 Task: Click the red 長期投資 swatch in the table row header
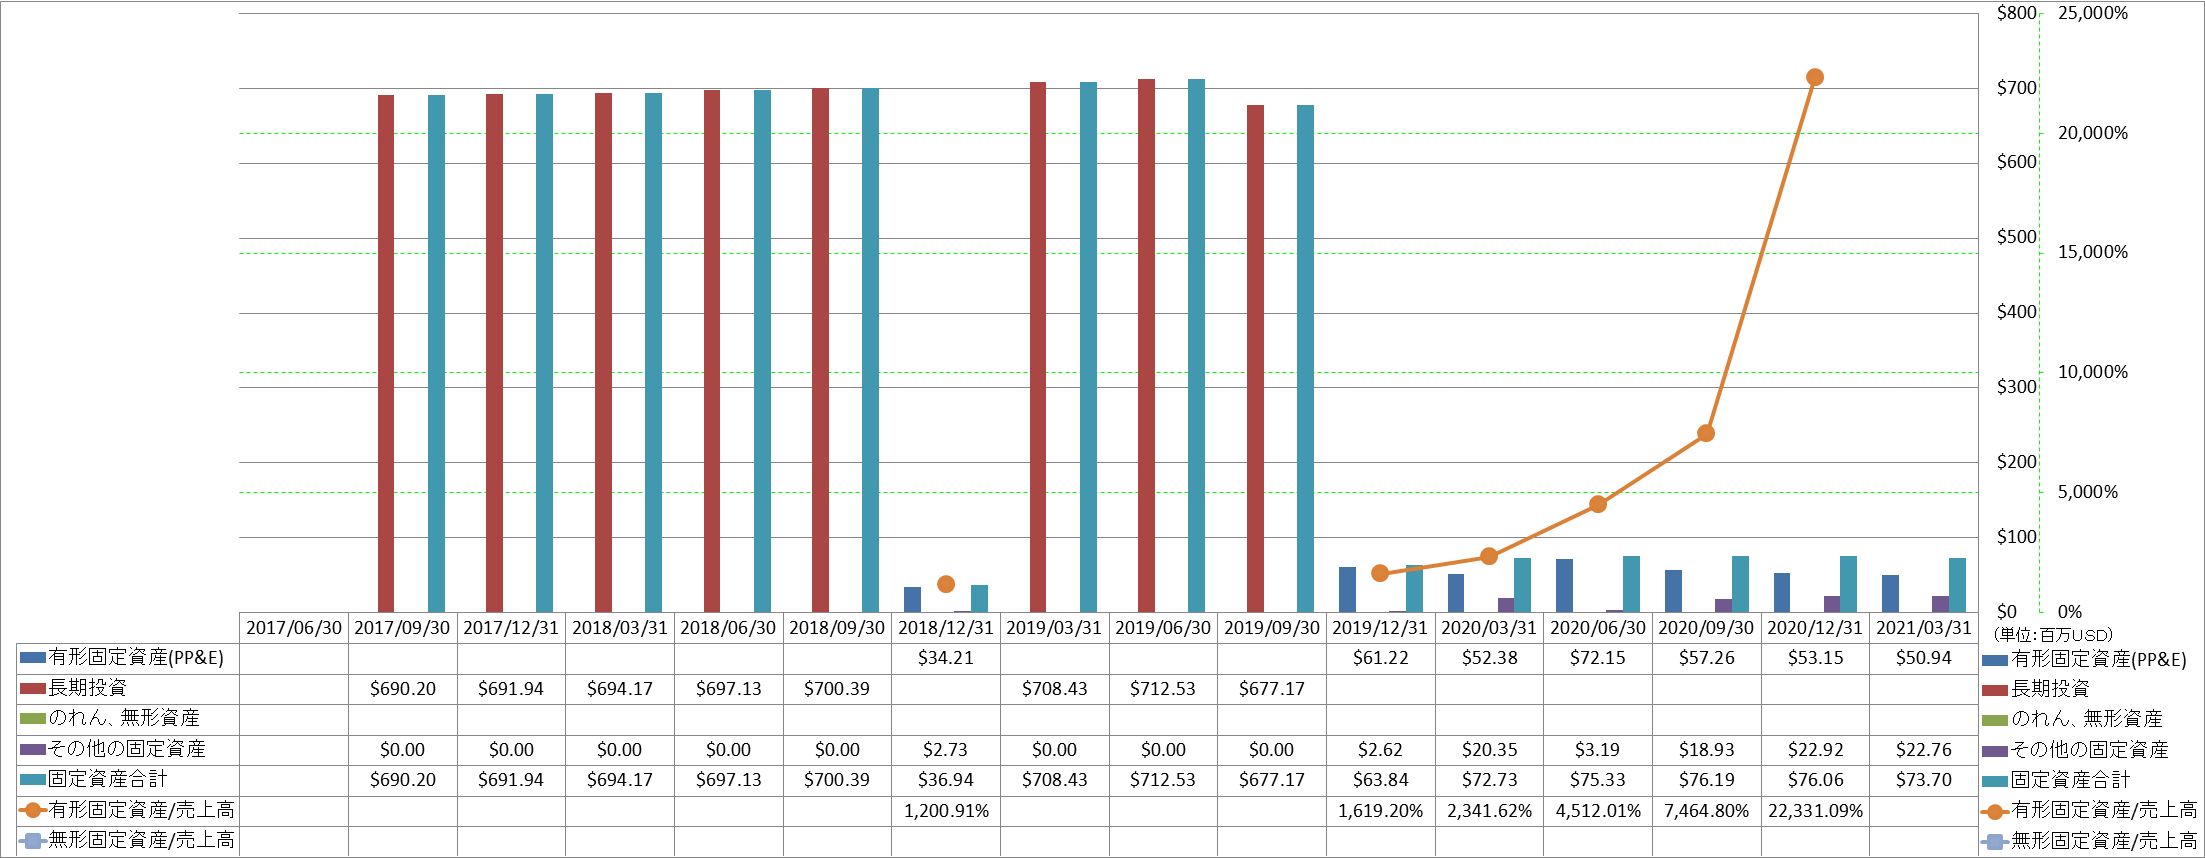[33, 688]
